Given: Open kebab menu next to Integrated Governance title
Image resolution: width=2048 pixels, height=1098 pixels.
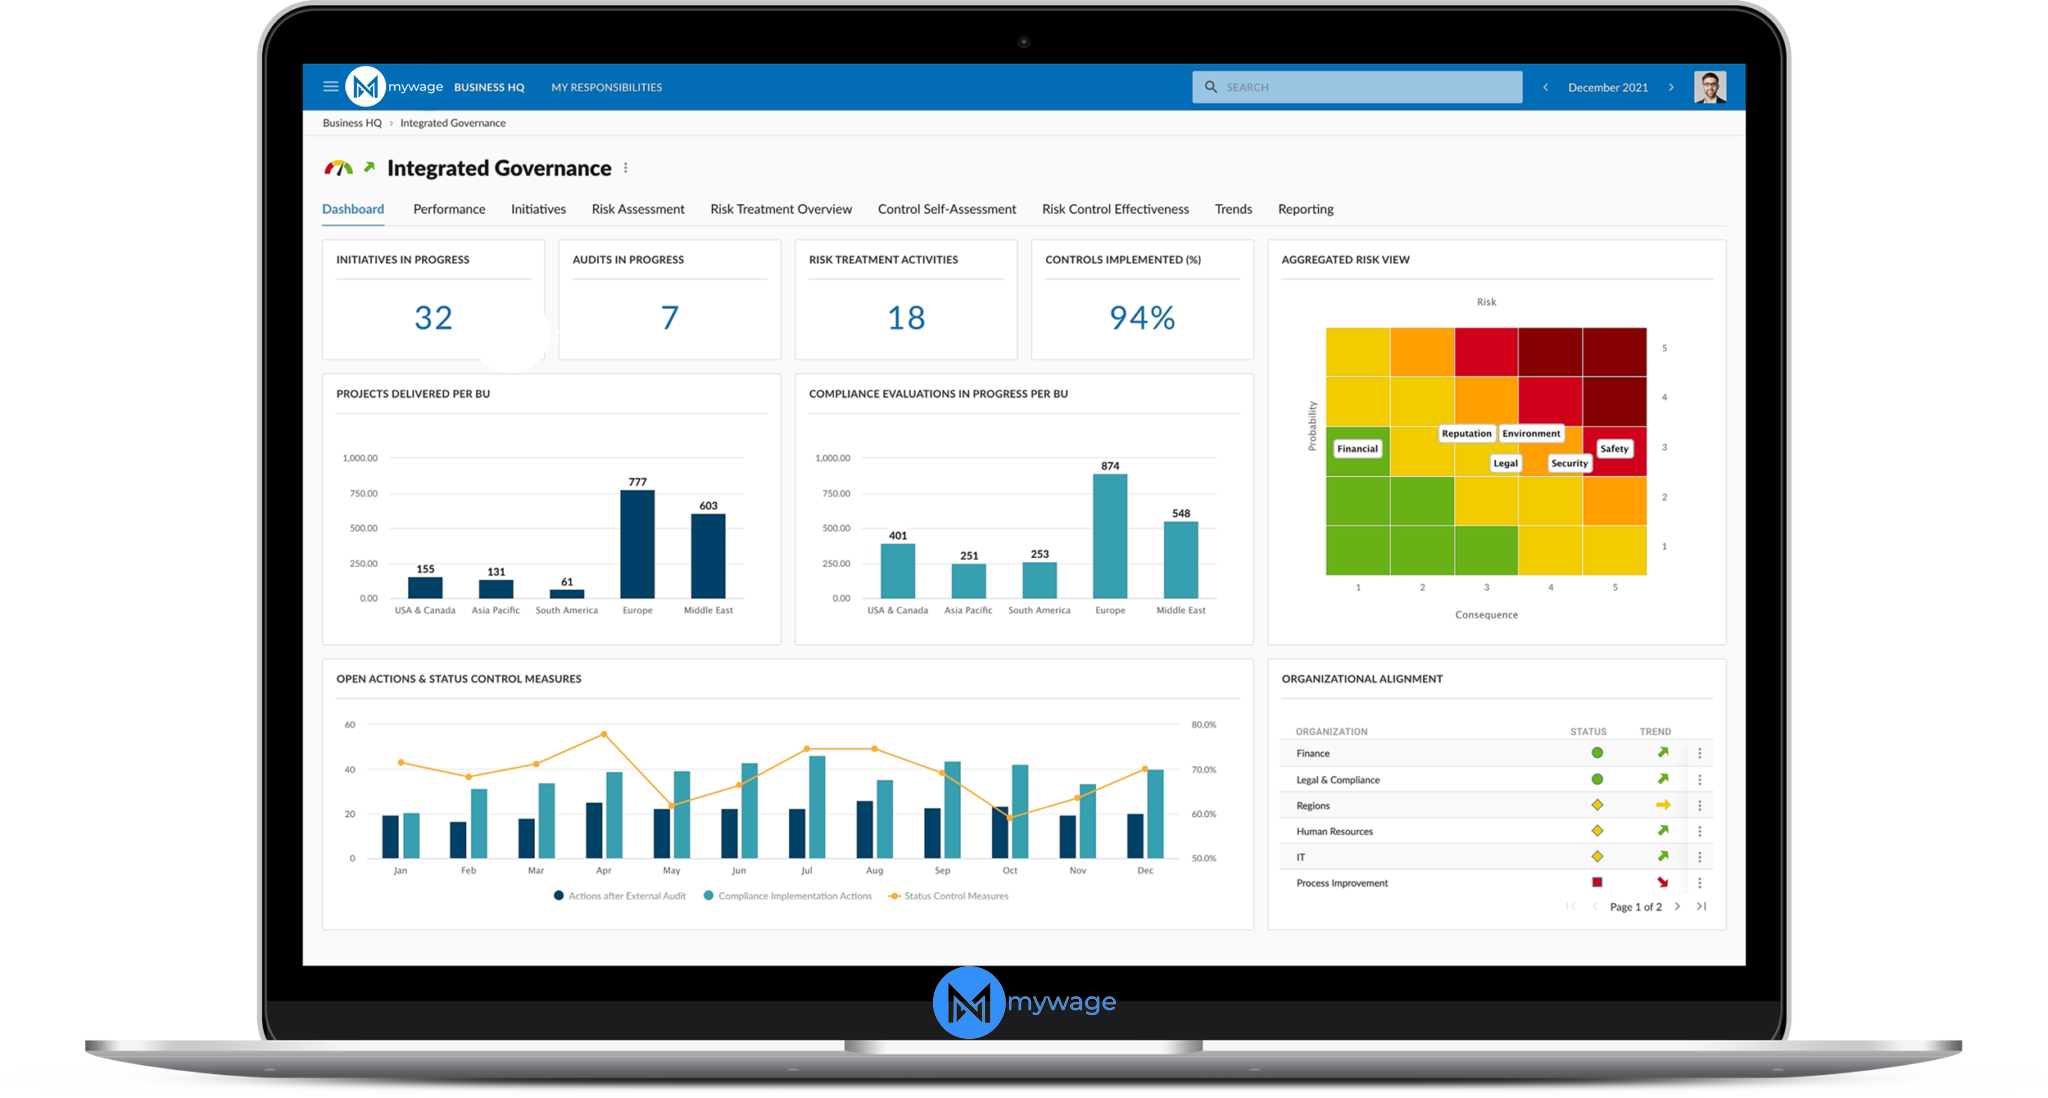Looking at the screenshot, I should point(626,168).
